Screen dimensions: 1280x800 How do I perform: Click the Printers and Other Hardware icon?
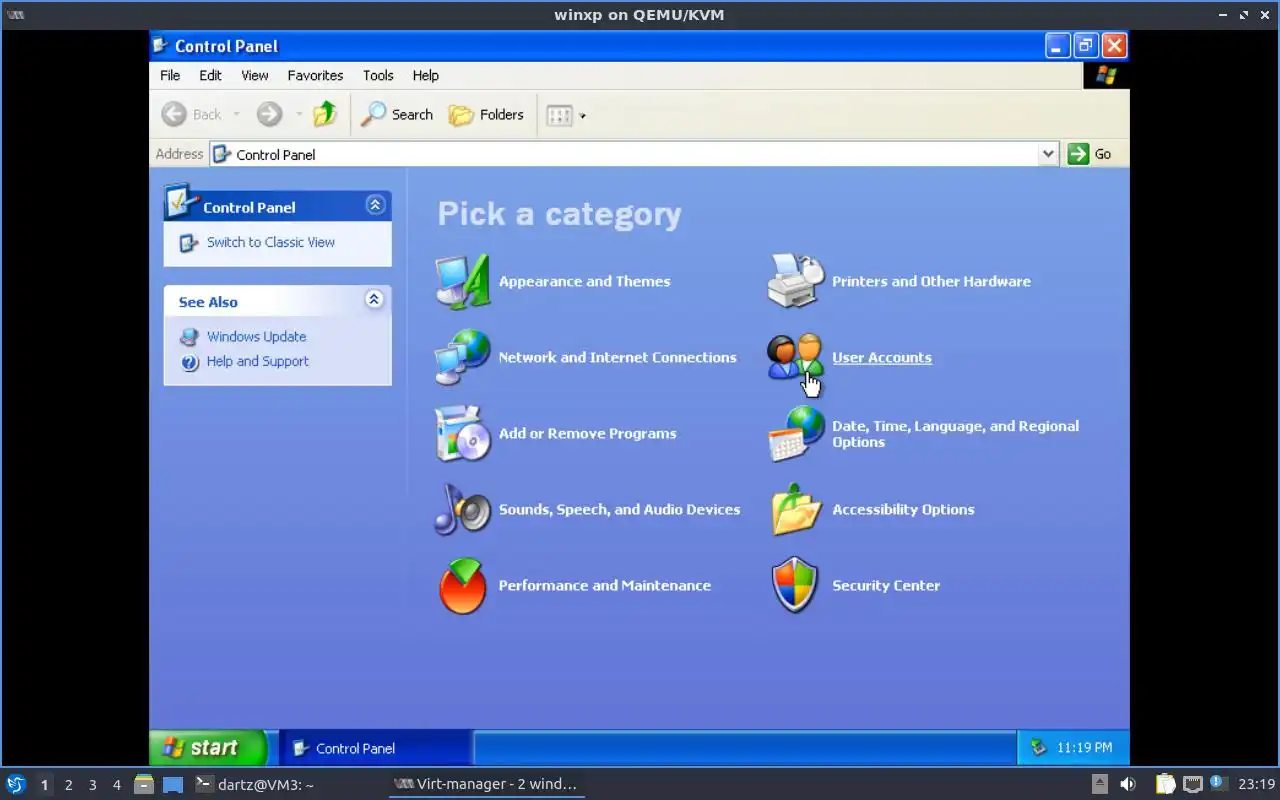click(796, 281)
